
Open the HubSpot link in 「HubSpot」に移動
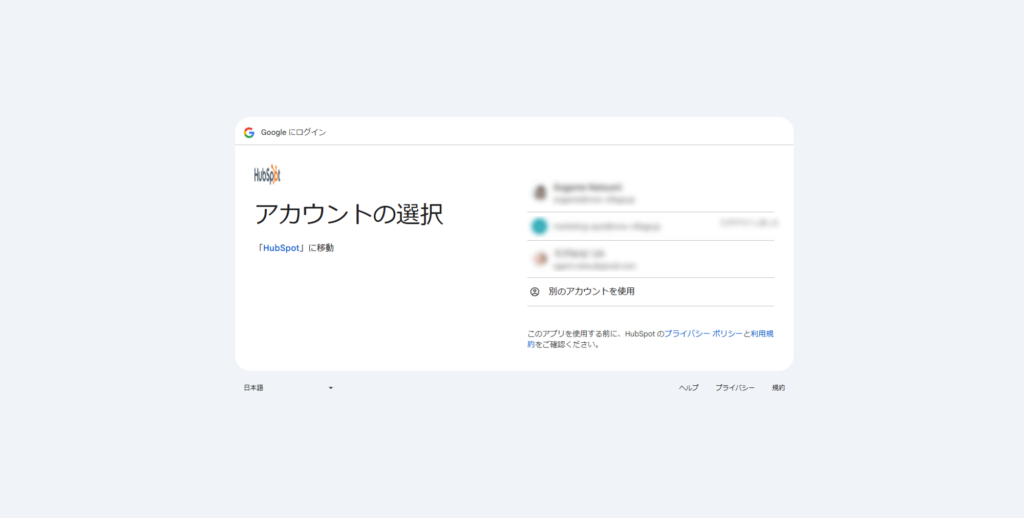tap(281, 248)
